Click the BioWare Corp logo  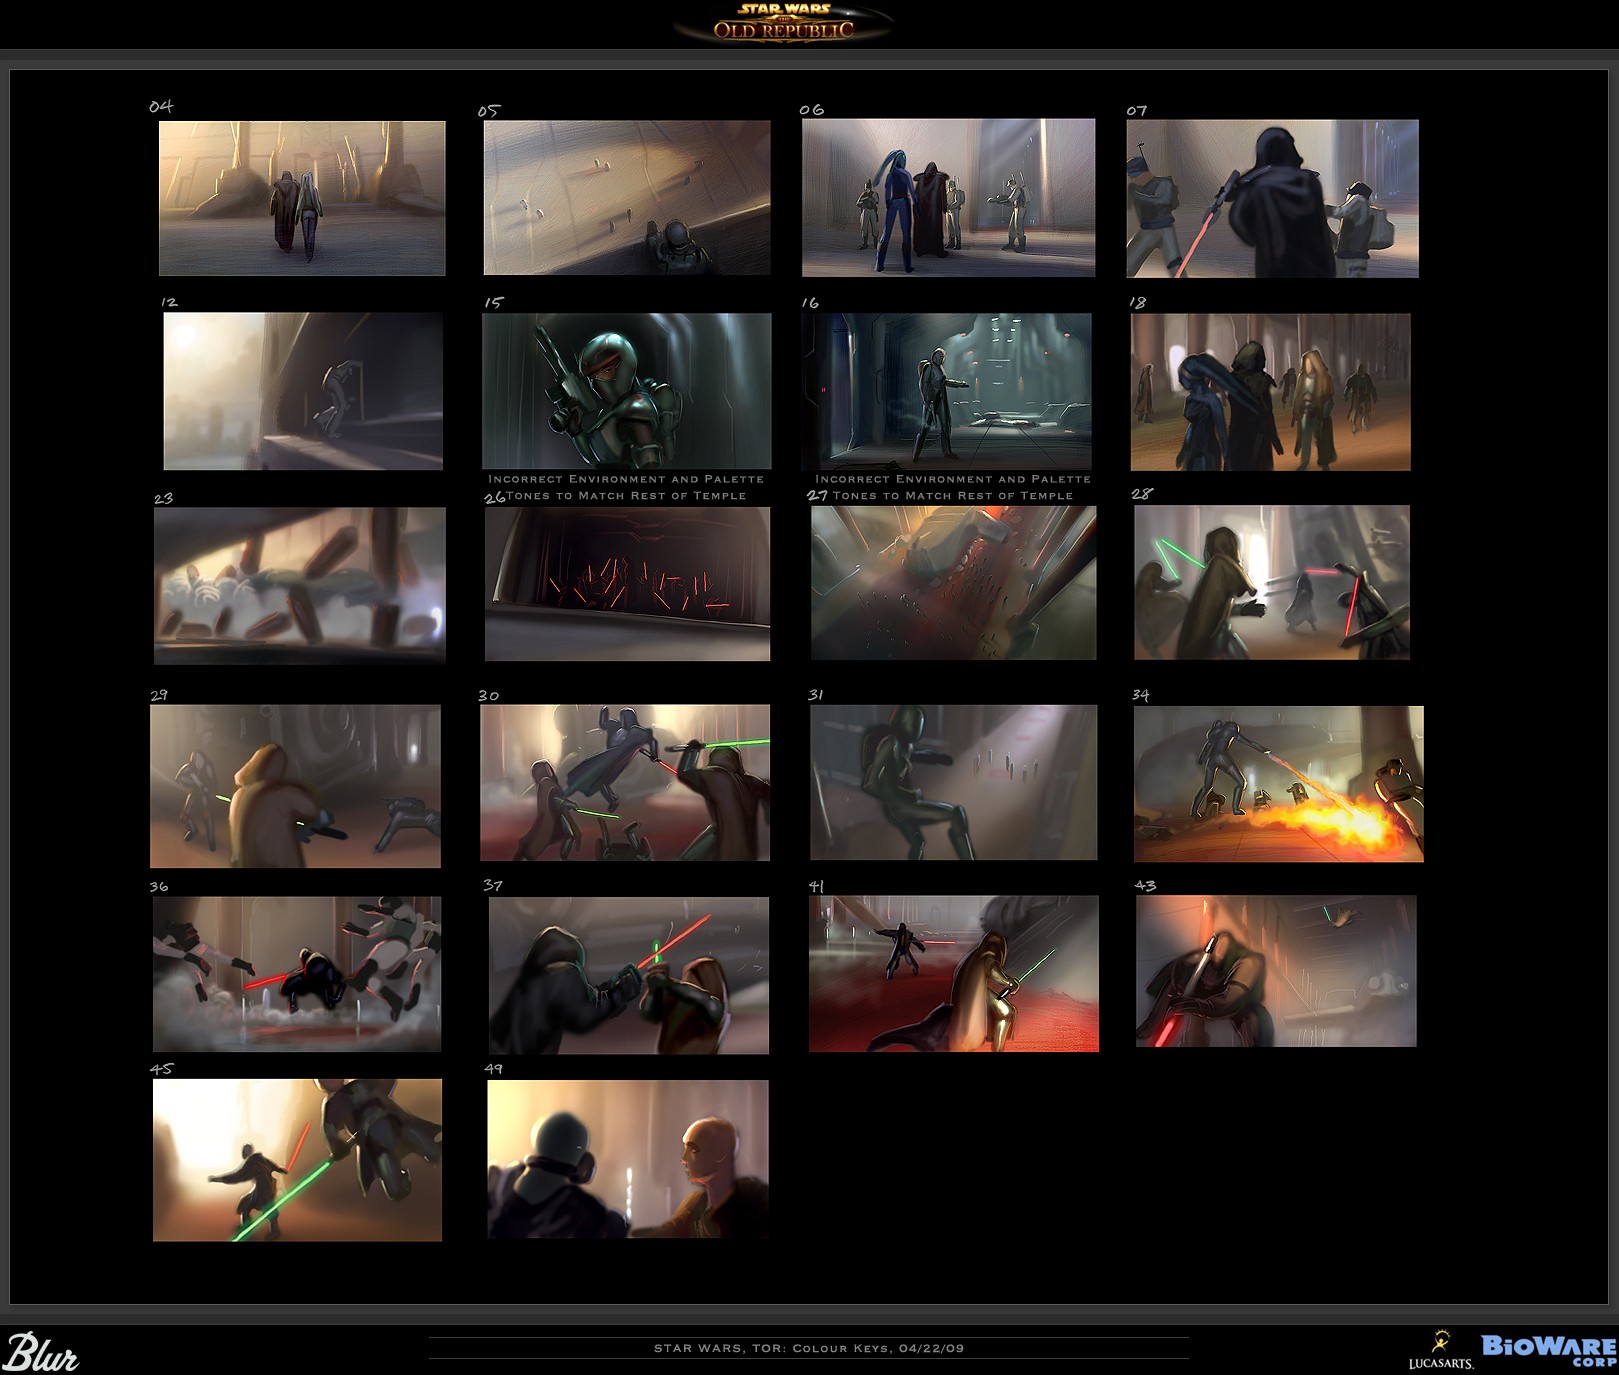(1549, 1351)
